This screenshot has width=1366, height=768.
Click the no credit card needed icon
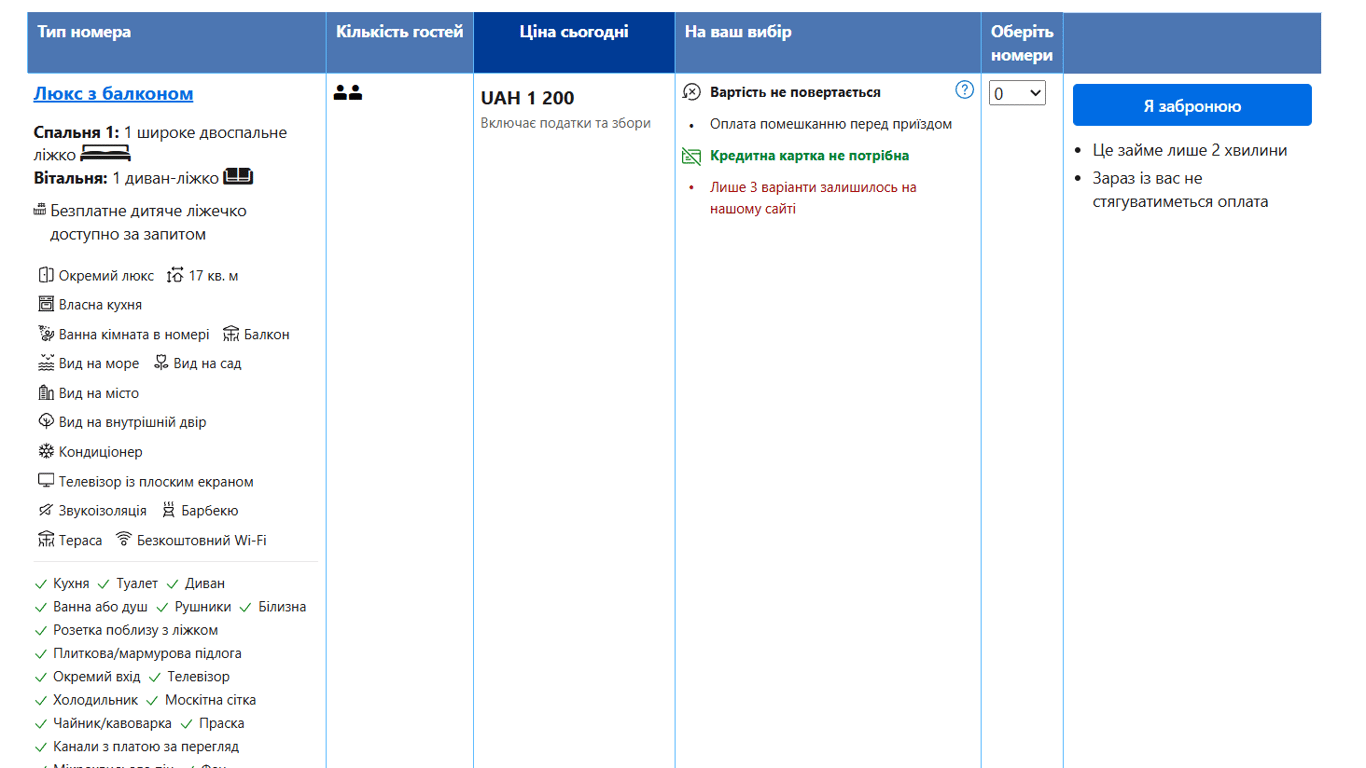pos(691,156)
